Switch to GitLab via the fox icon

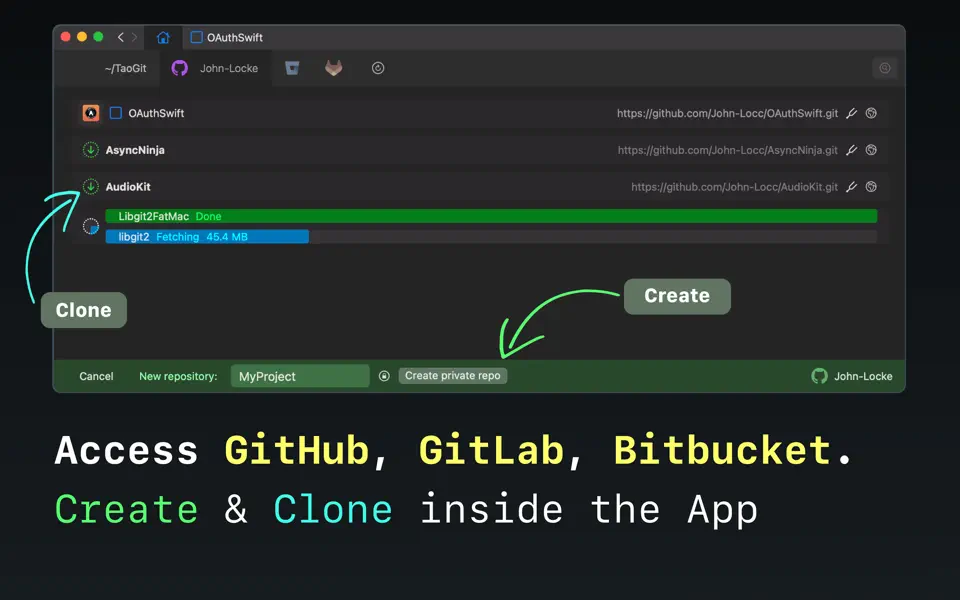point(333,68)
